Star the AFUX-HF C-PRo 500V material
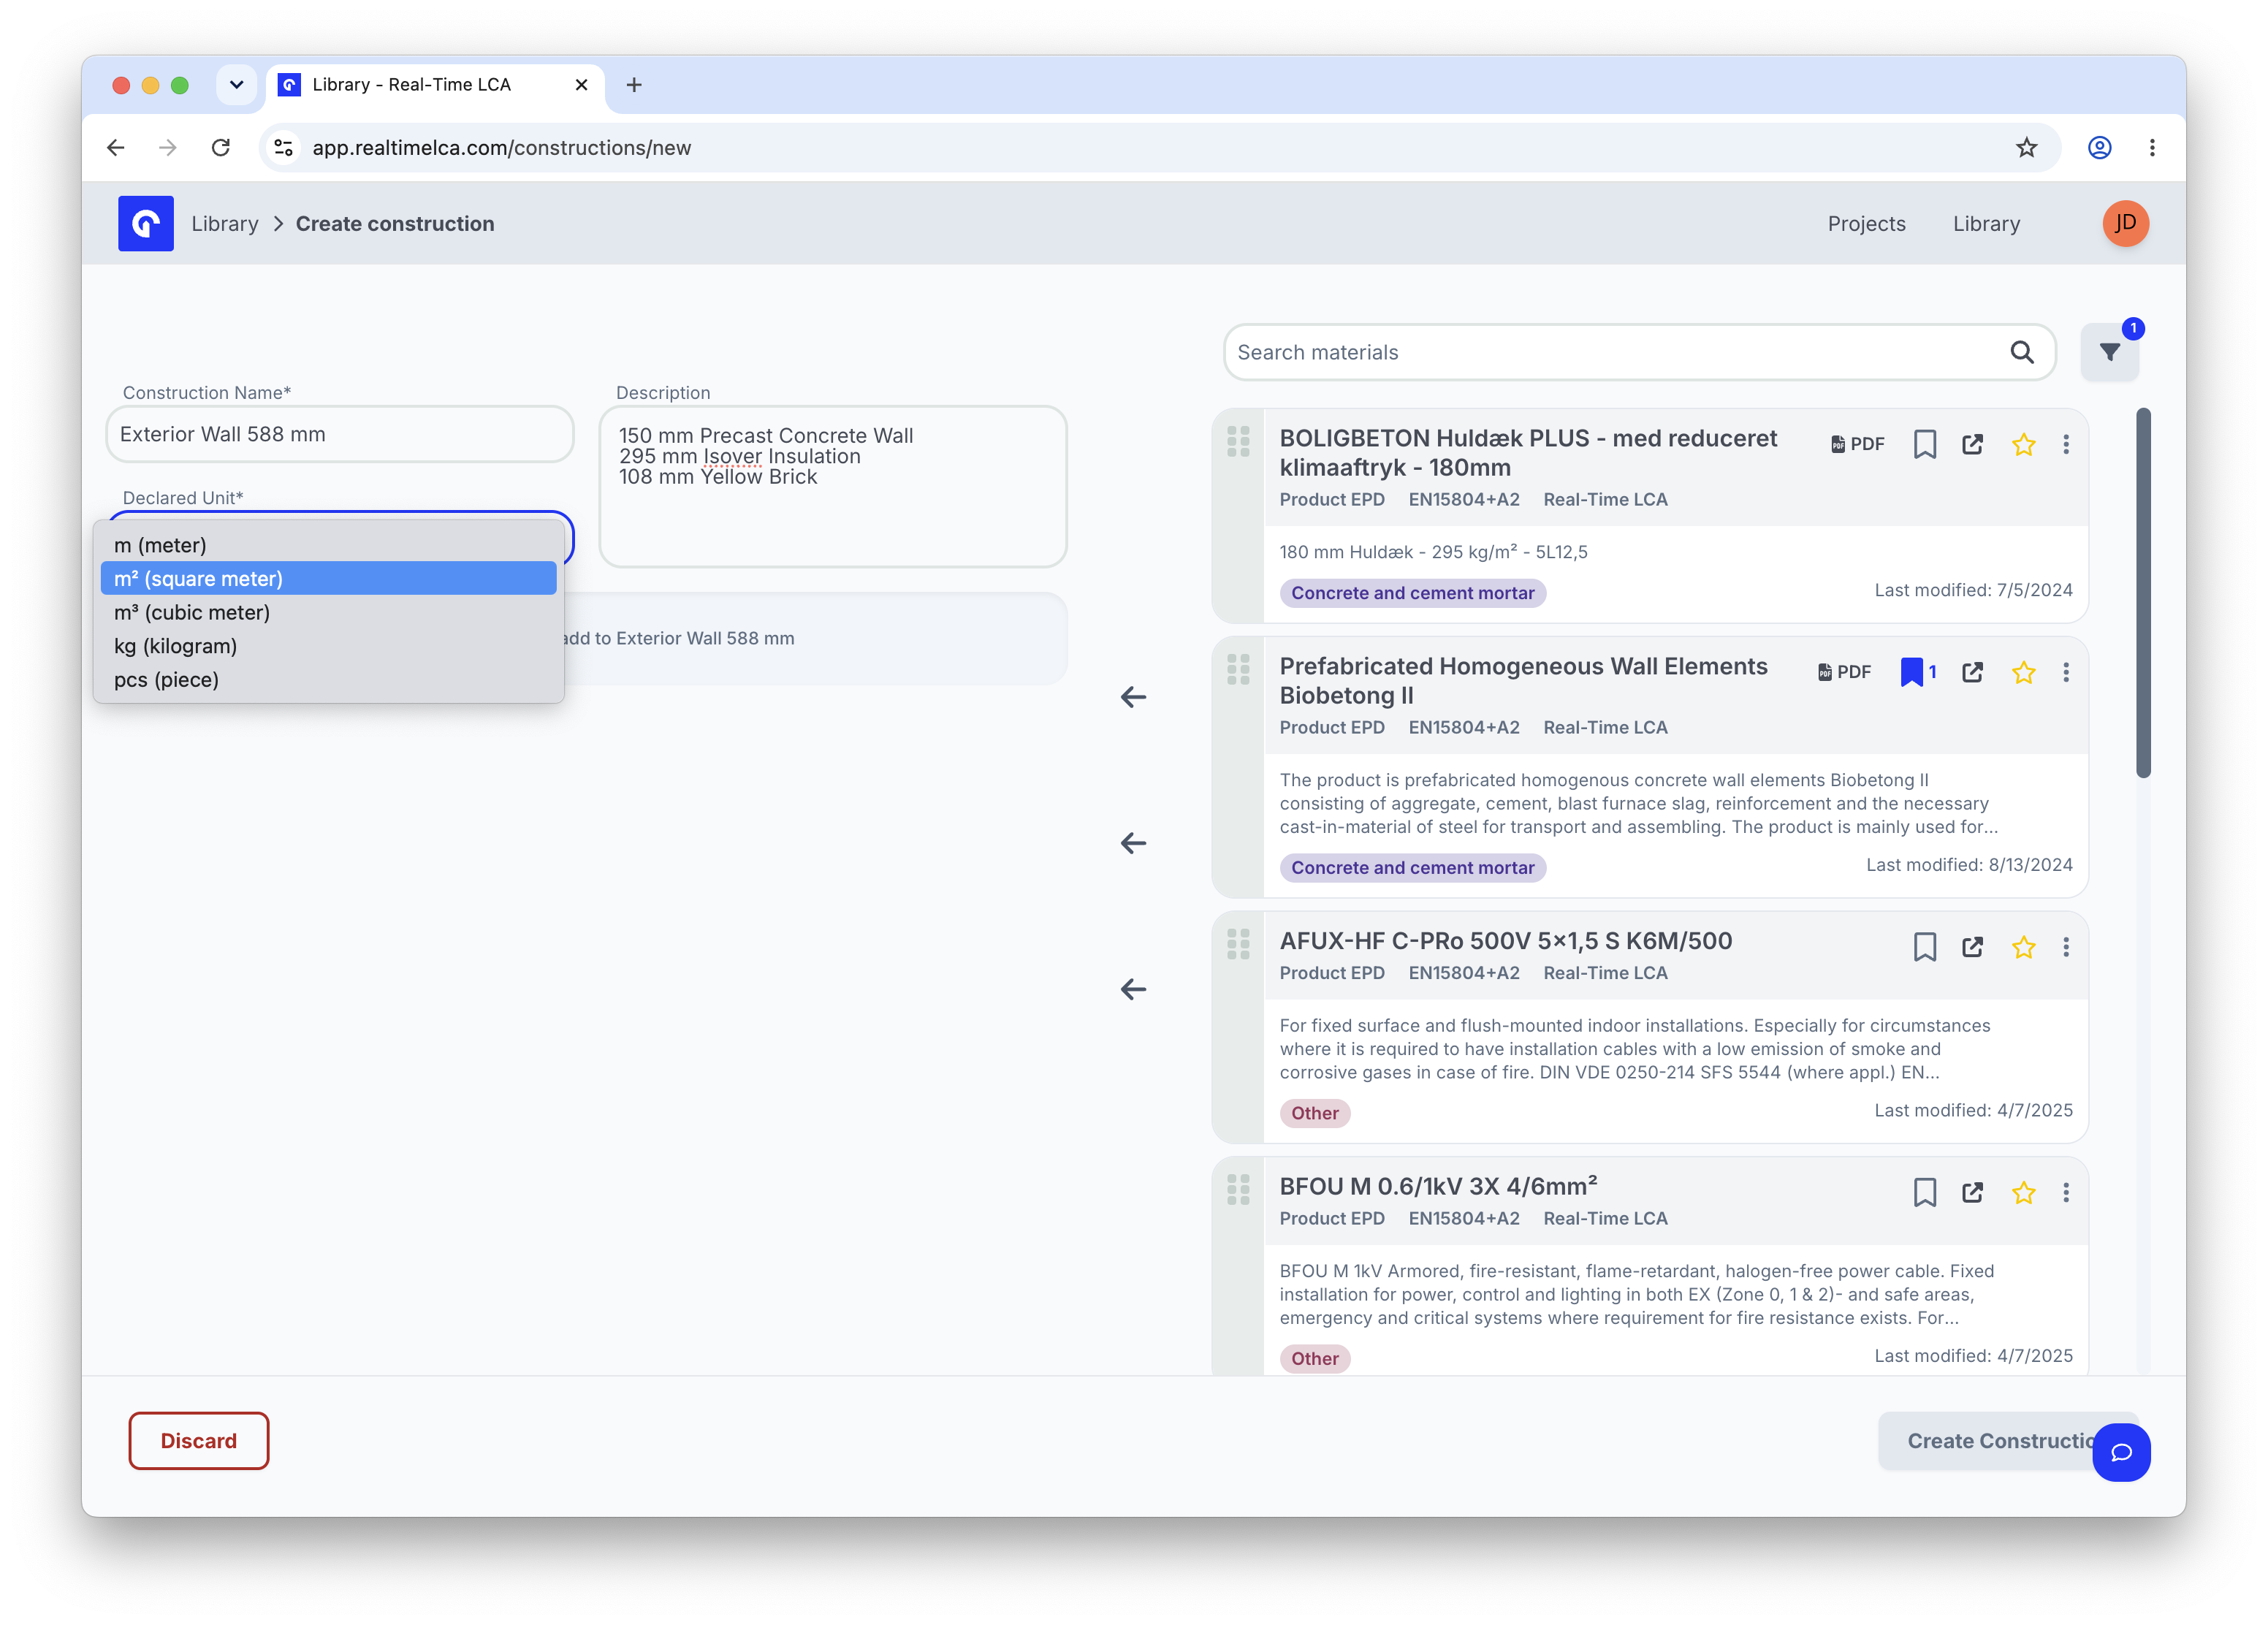Screen dimensions: 2268x1625 (x=2023, y=947)
